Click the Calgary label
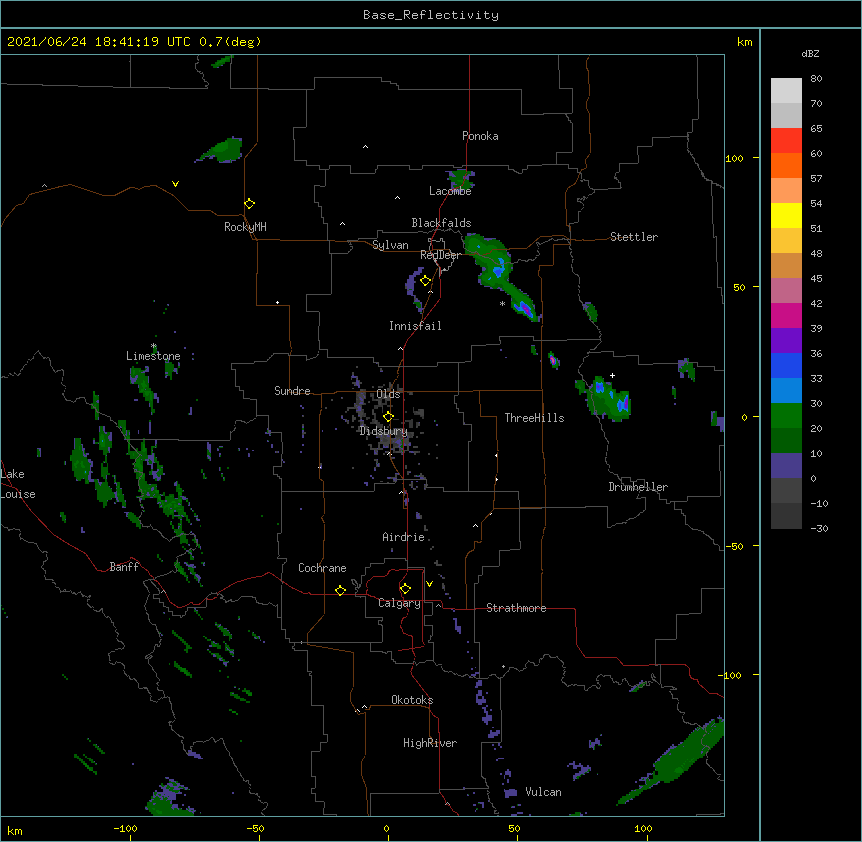Image resolution: width=862 pixels, height=842 pixels. [399, 603]
